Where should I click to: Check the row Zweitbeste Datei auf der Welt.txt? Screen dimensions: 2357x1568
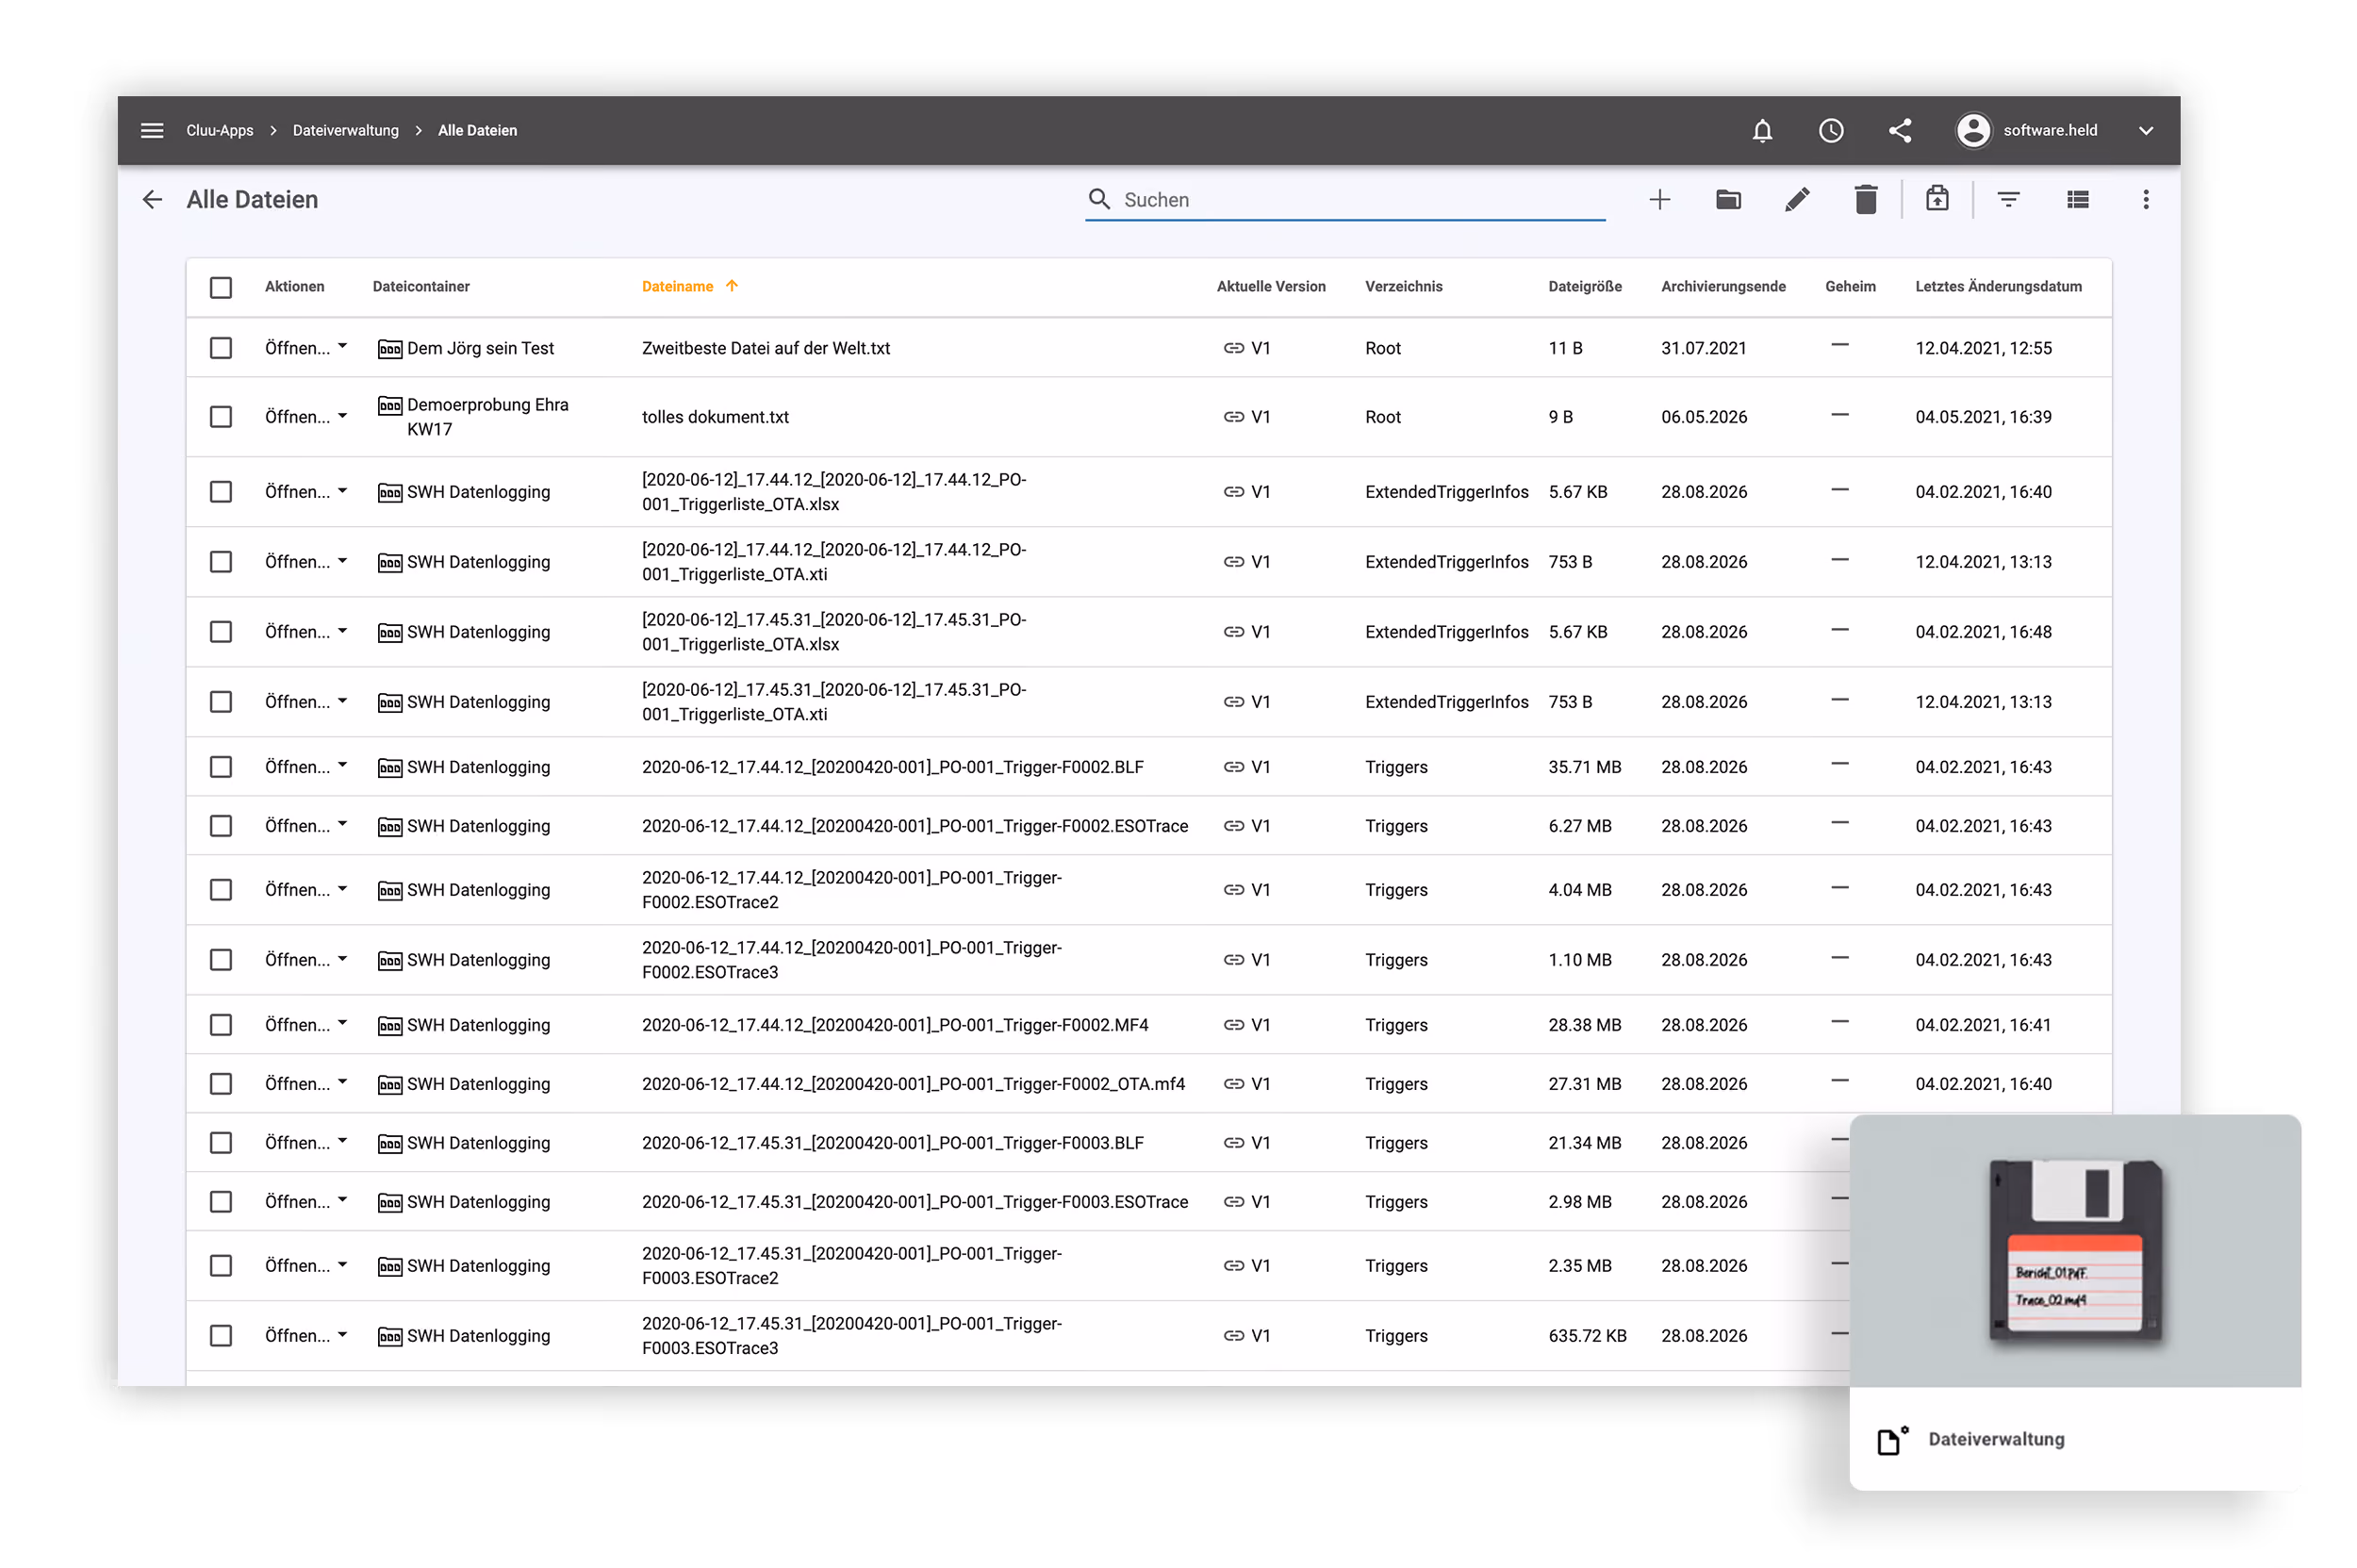(x=221, y=348)
